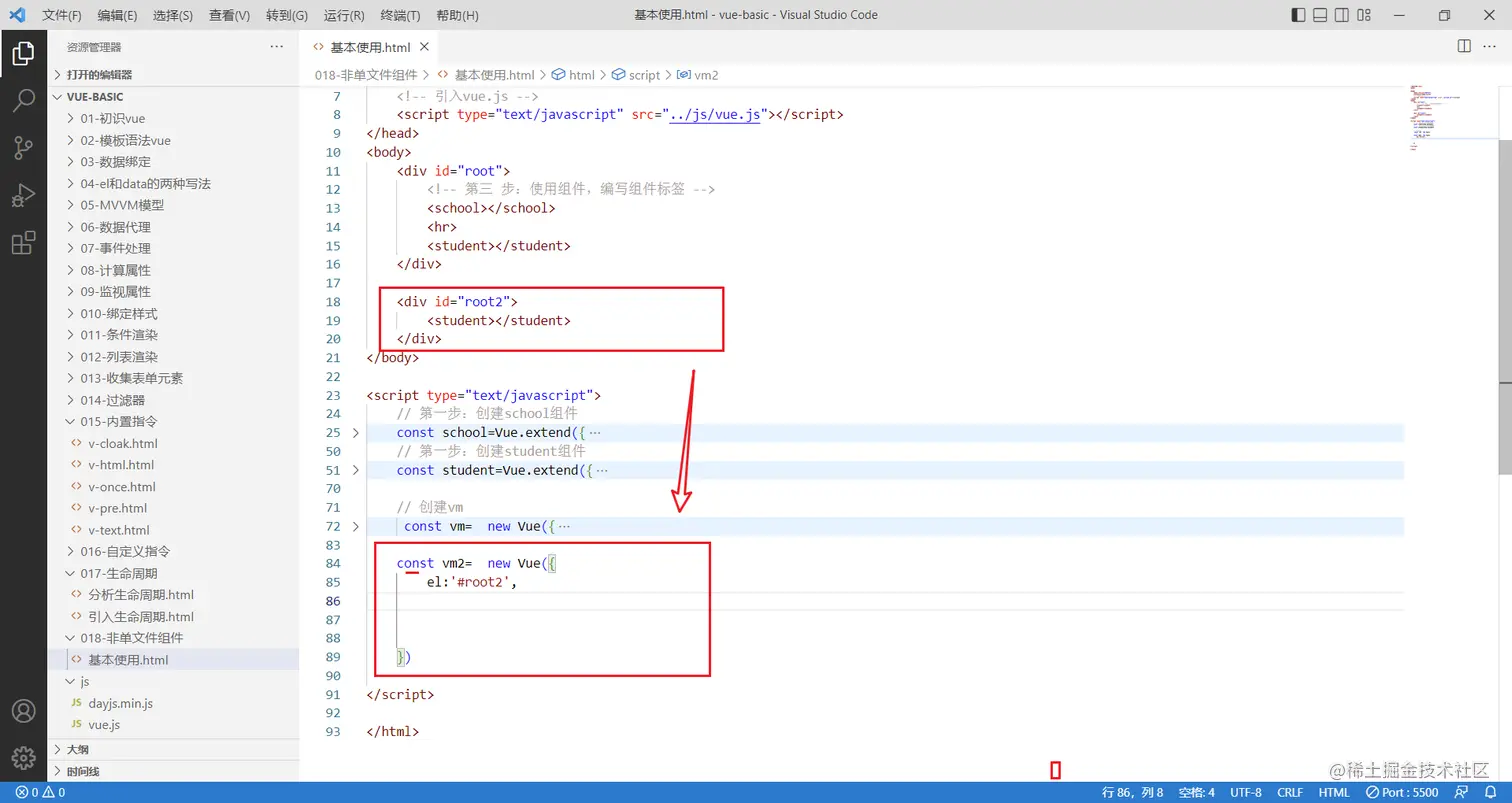The image size is (1512, 803).
Task: Open the 终端(T) menu
Action: coord(401,16)
